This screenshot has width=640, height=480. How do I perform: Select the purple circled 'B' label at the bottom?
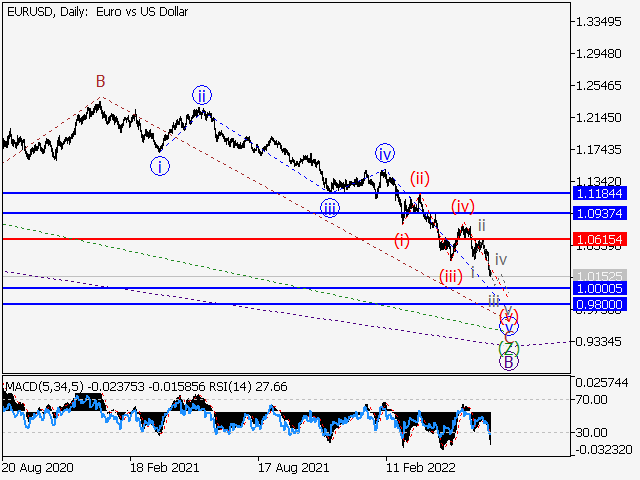(509, 362)
